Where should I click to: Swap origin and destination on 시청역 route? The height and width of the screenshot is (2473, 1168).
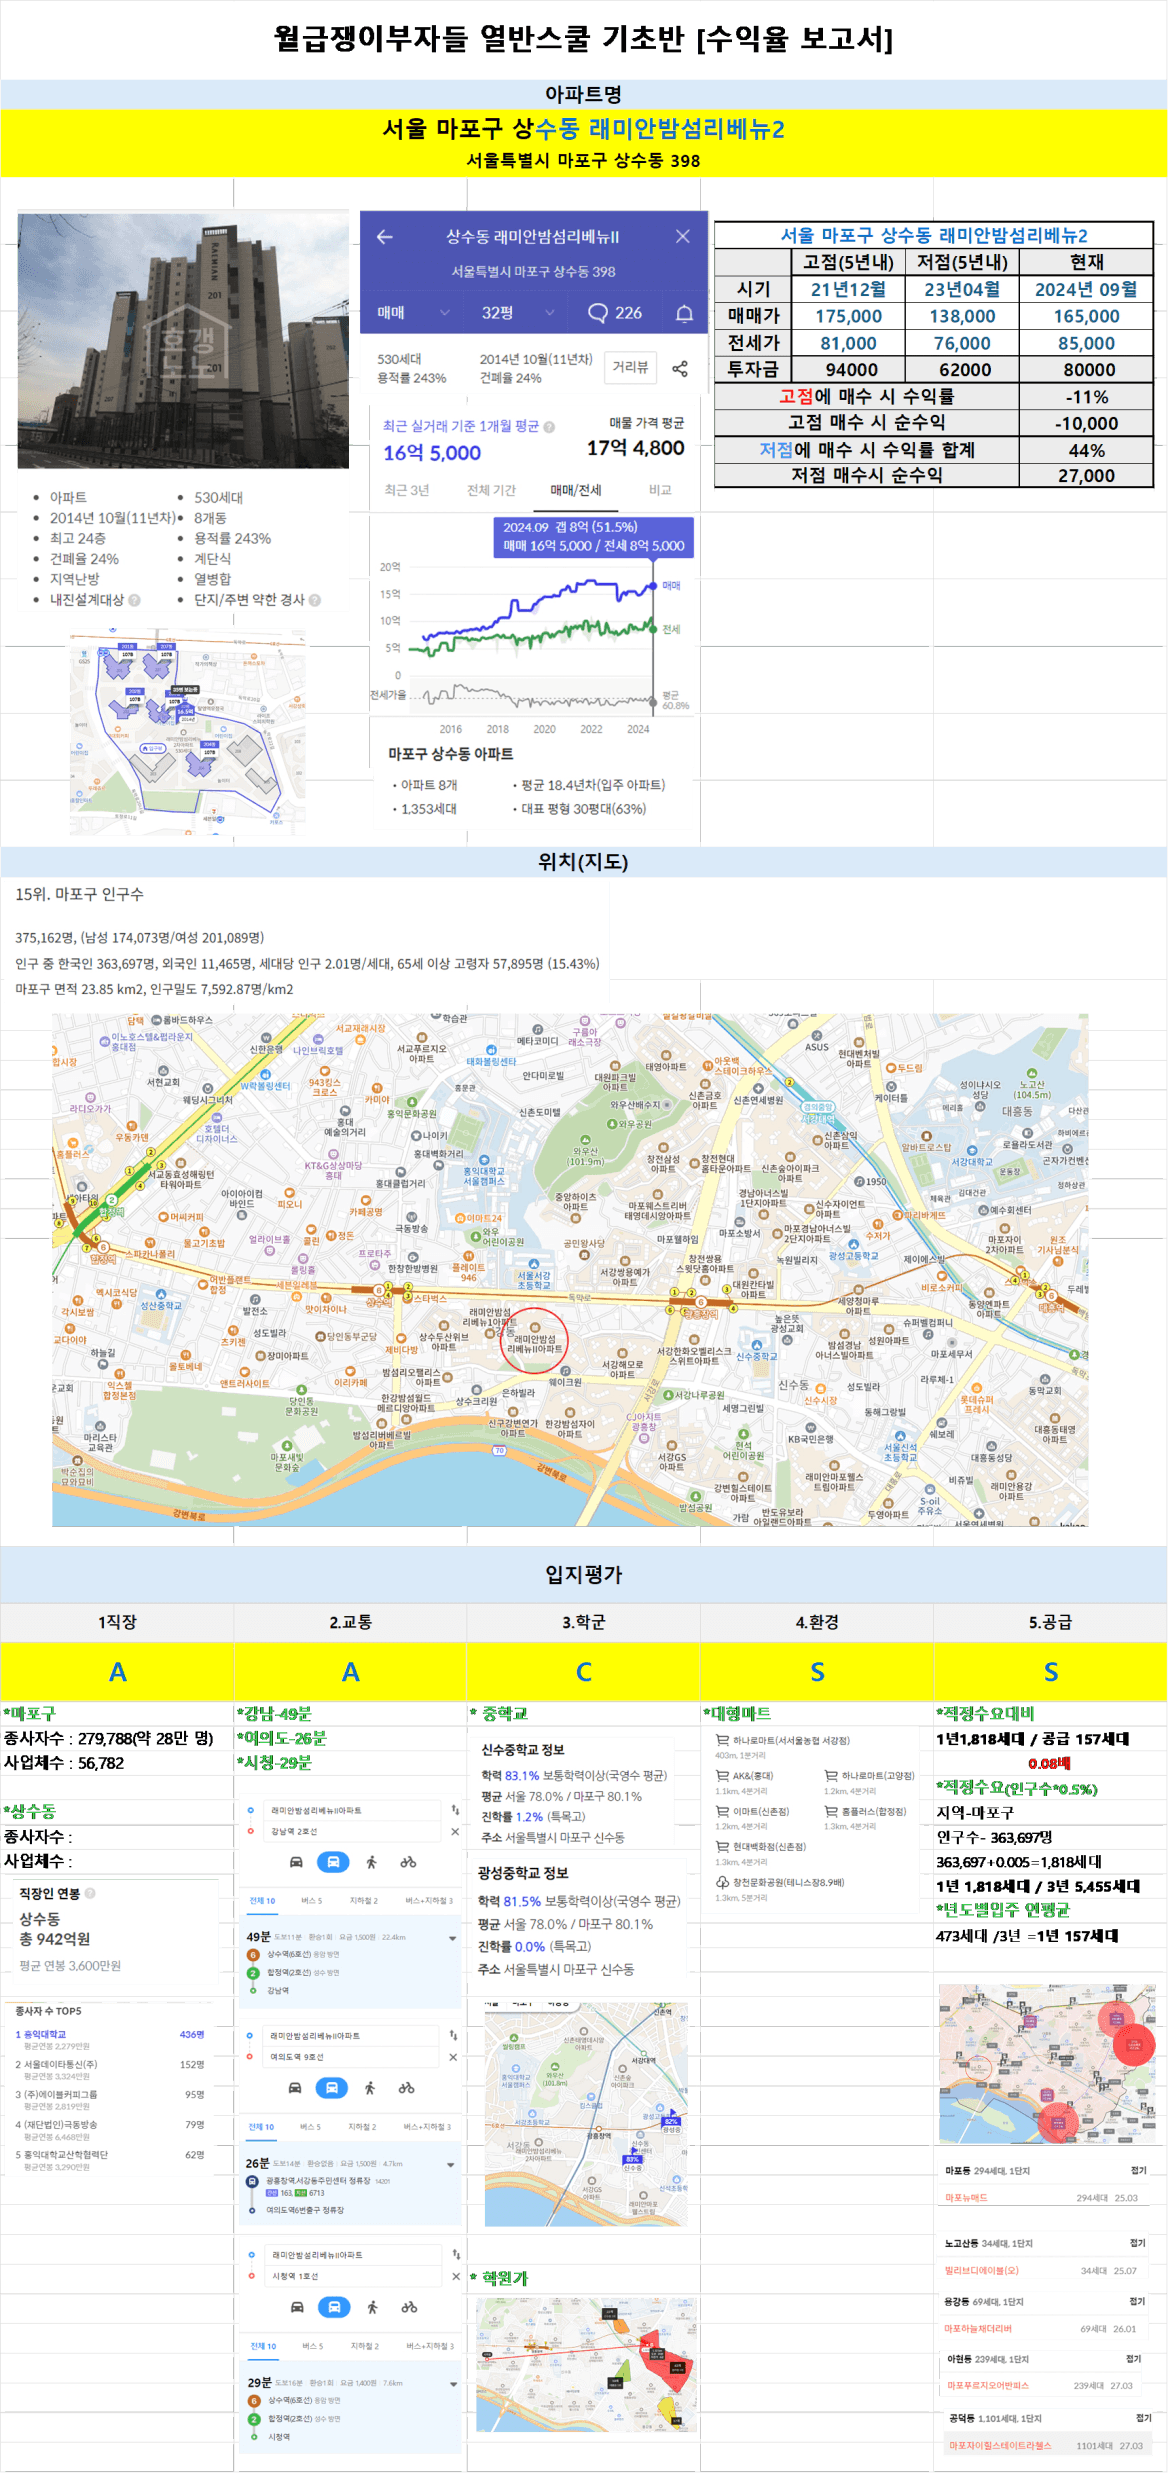pyautogui.click(x=456, y=2254)
